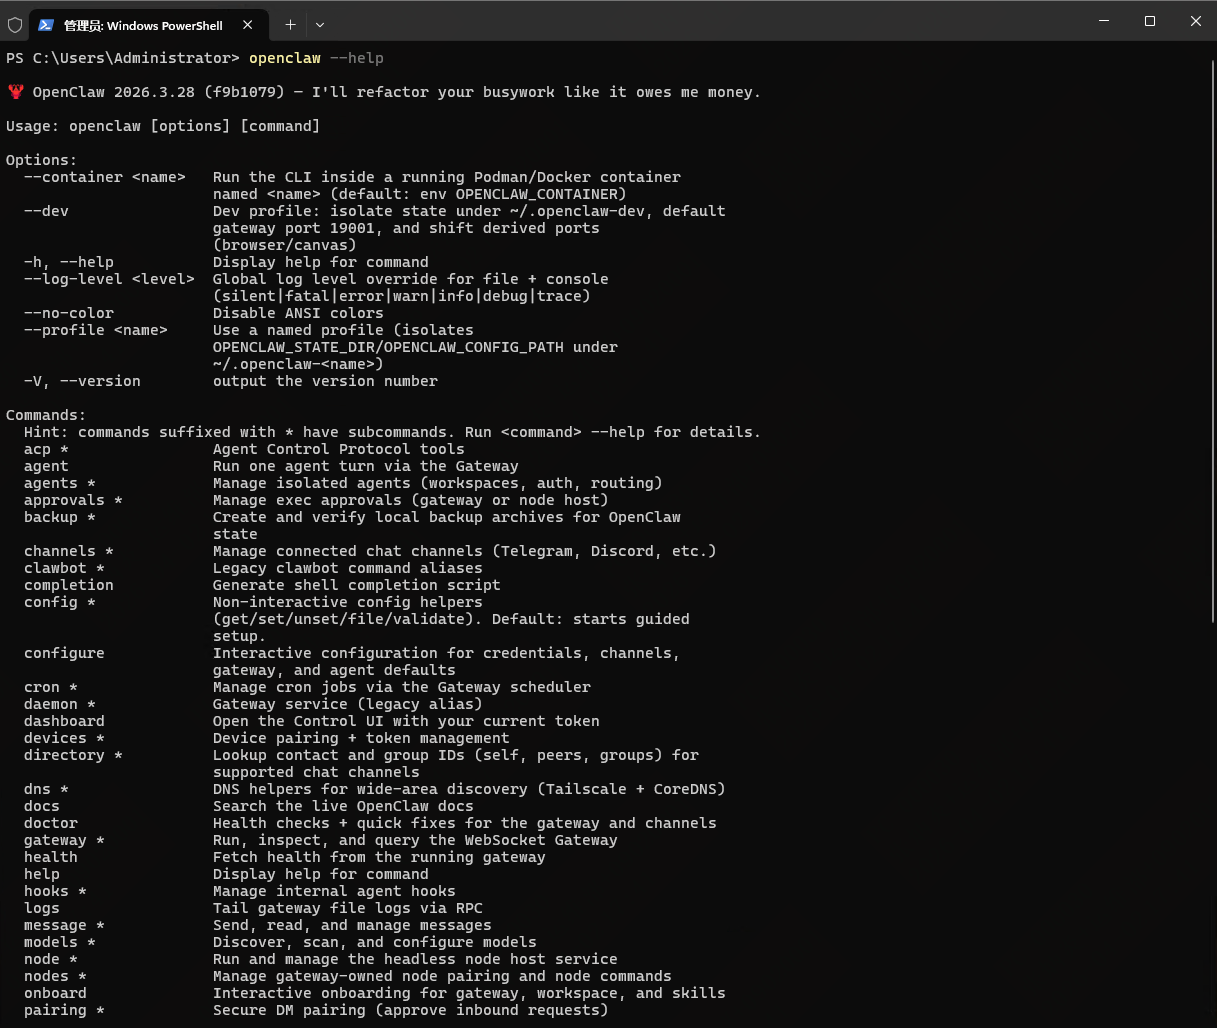Click the 'approvals *' command

73,500
